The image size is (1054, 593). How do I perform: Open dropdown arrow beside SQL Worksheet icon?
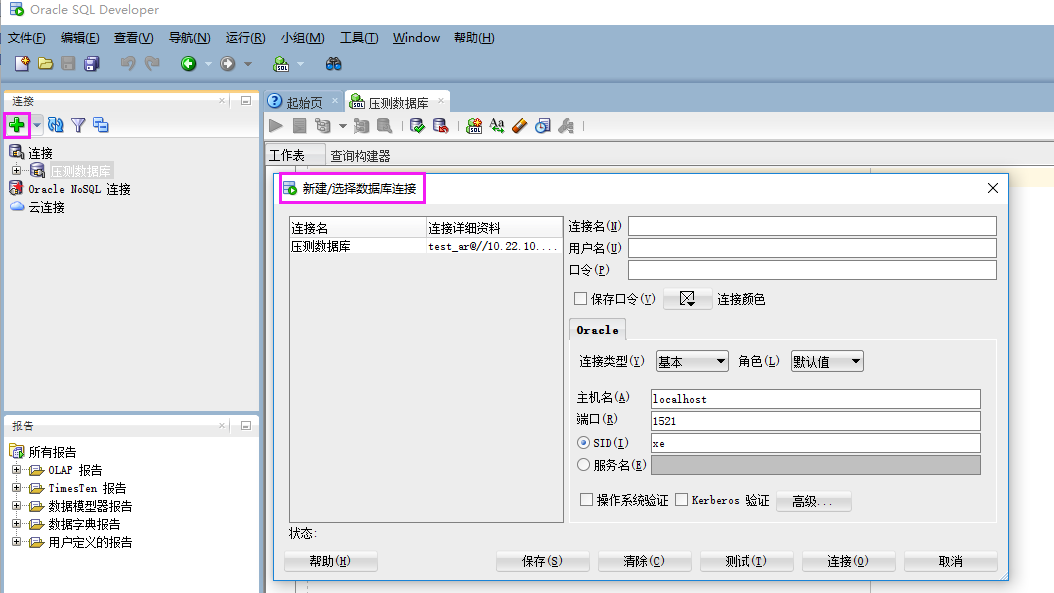[300, 64]
